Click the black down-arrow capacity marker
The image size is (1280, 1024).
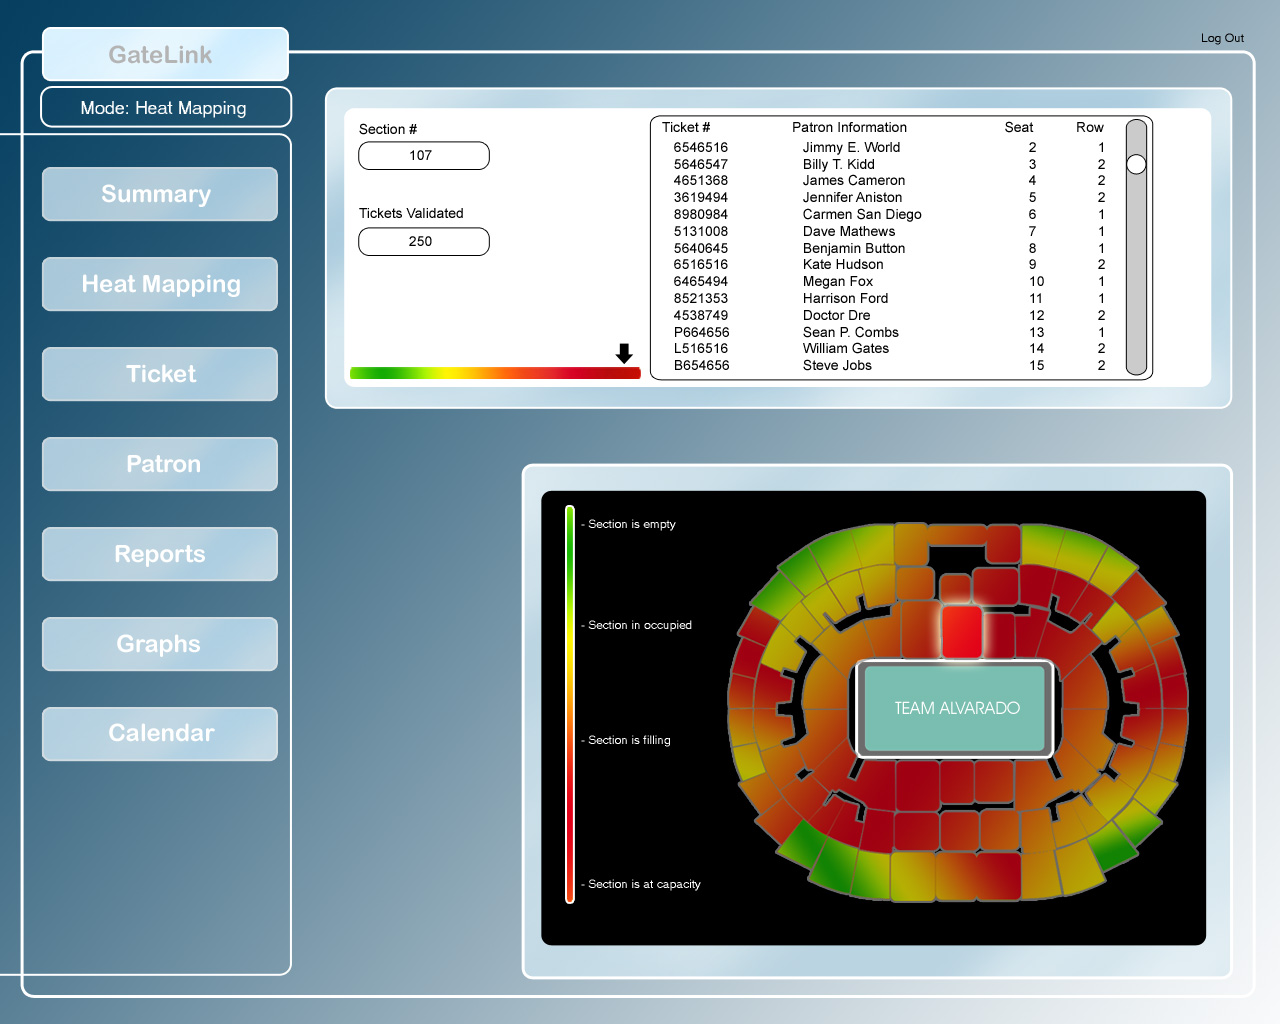point(624,353)
